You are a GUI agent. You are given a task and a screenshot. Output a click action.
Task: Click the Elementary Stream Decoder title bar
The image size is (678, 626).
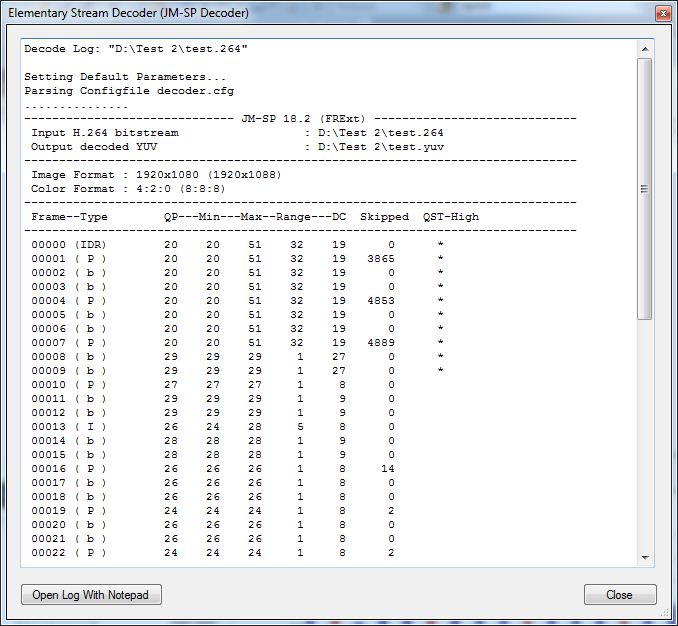tap(300, 13)
